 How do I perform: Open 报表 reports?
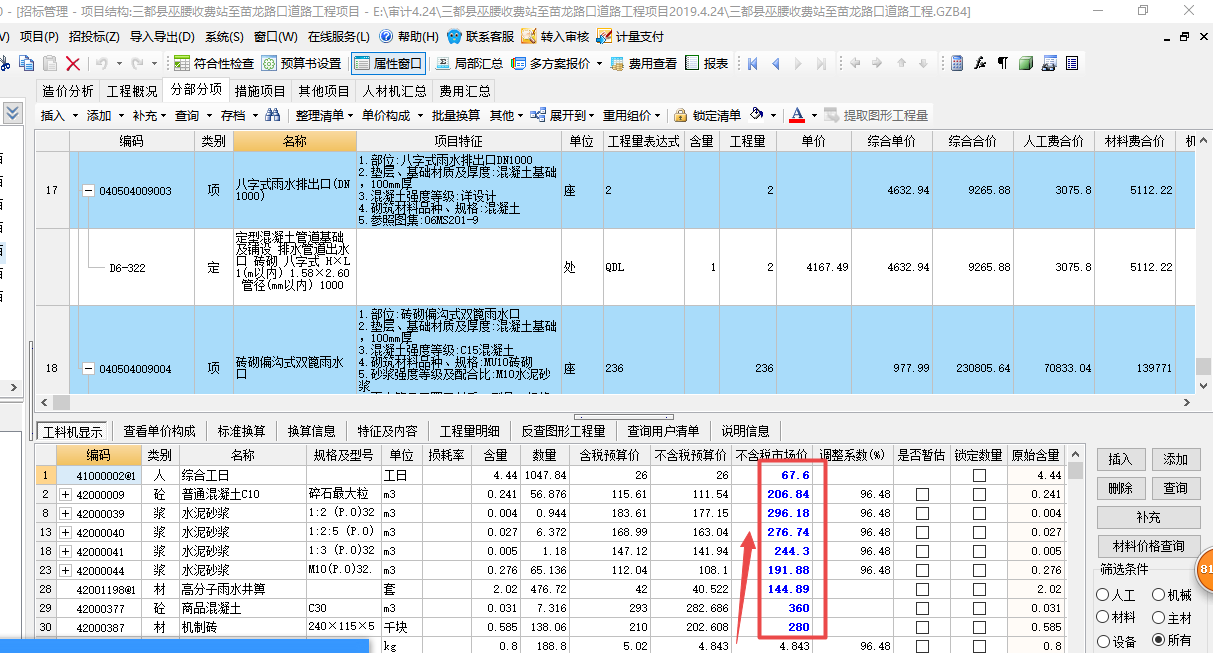coord(707,63)
